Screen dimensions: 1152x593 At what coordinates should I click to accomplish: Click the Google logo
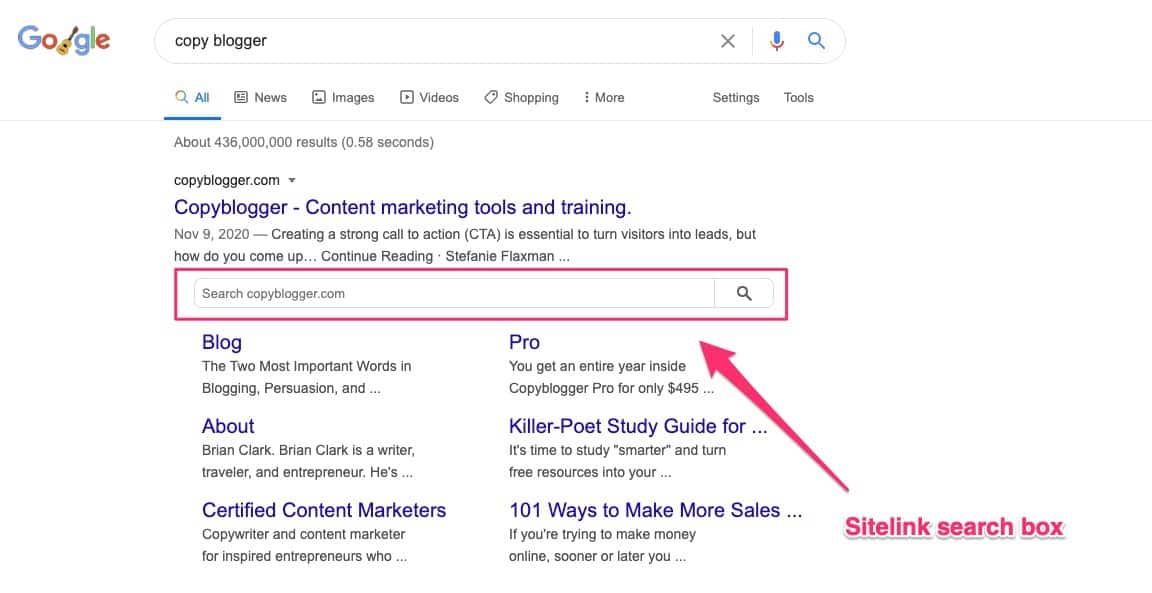click(x=64, y=39)
